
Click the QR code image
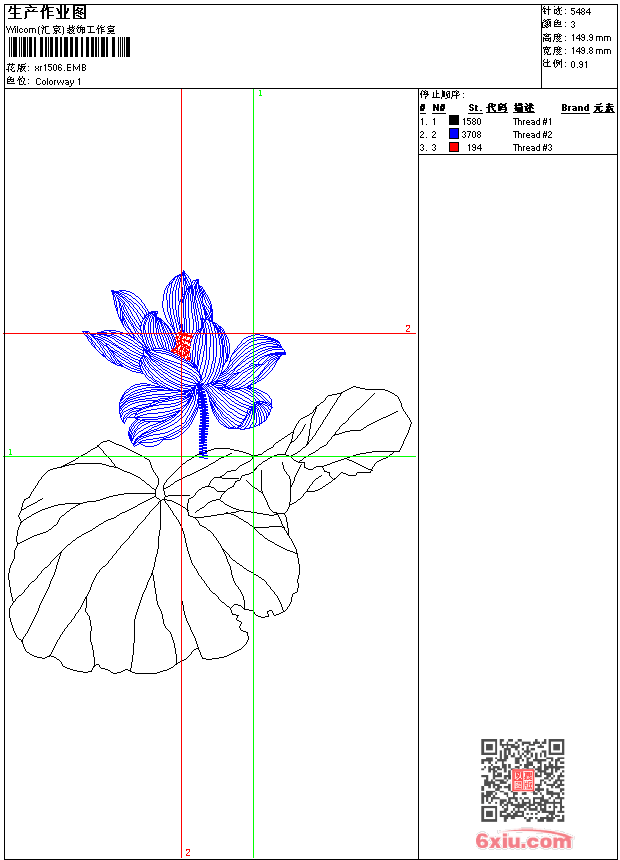tap(523, 780)
